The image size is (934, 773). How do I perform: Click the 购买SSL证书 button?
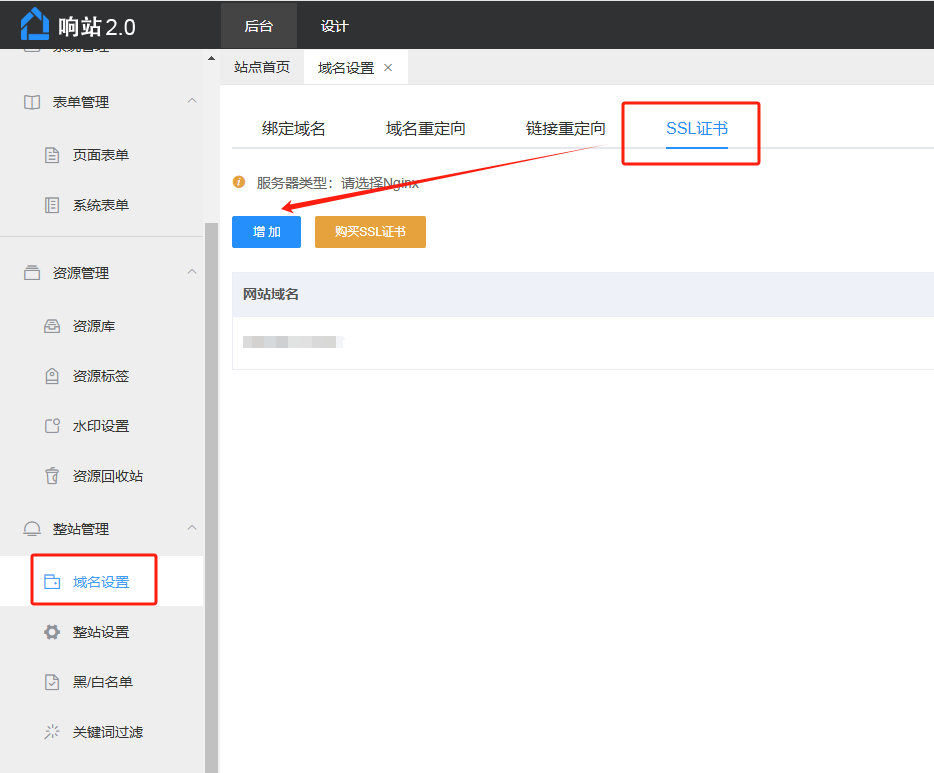coord(370,232)
